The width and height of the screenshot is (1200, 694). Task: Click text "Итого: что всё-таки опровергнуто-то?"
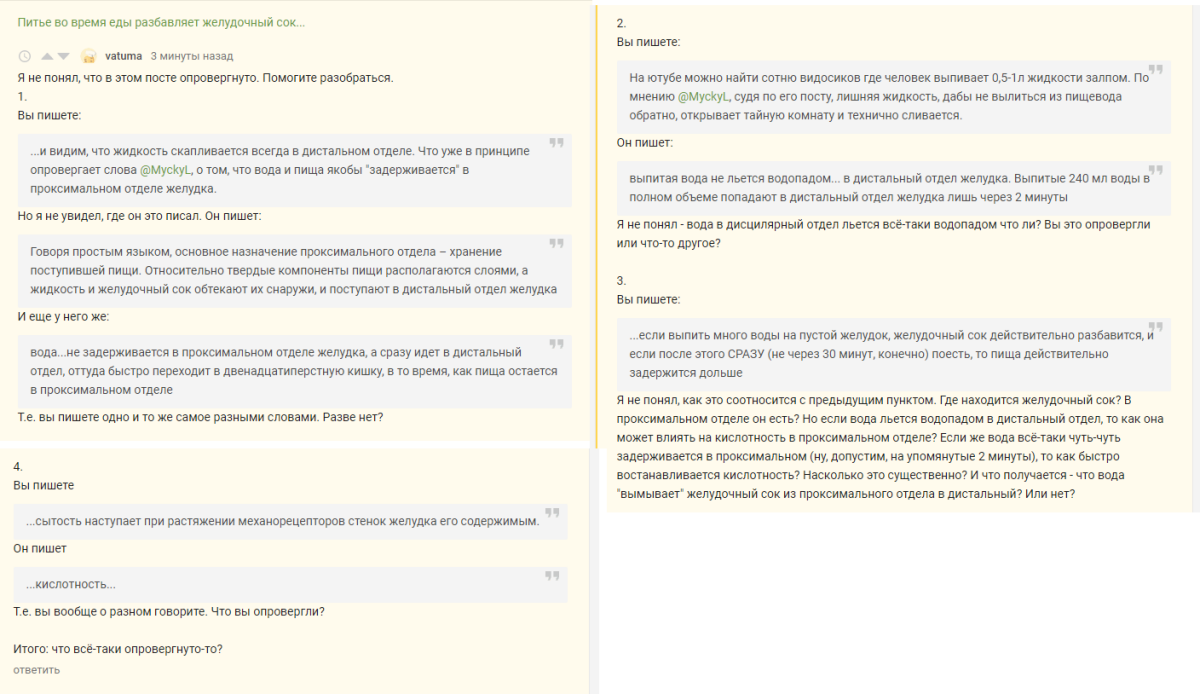118,648
